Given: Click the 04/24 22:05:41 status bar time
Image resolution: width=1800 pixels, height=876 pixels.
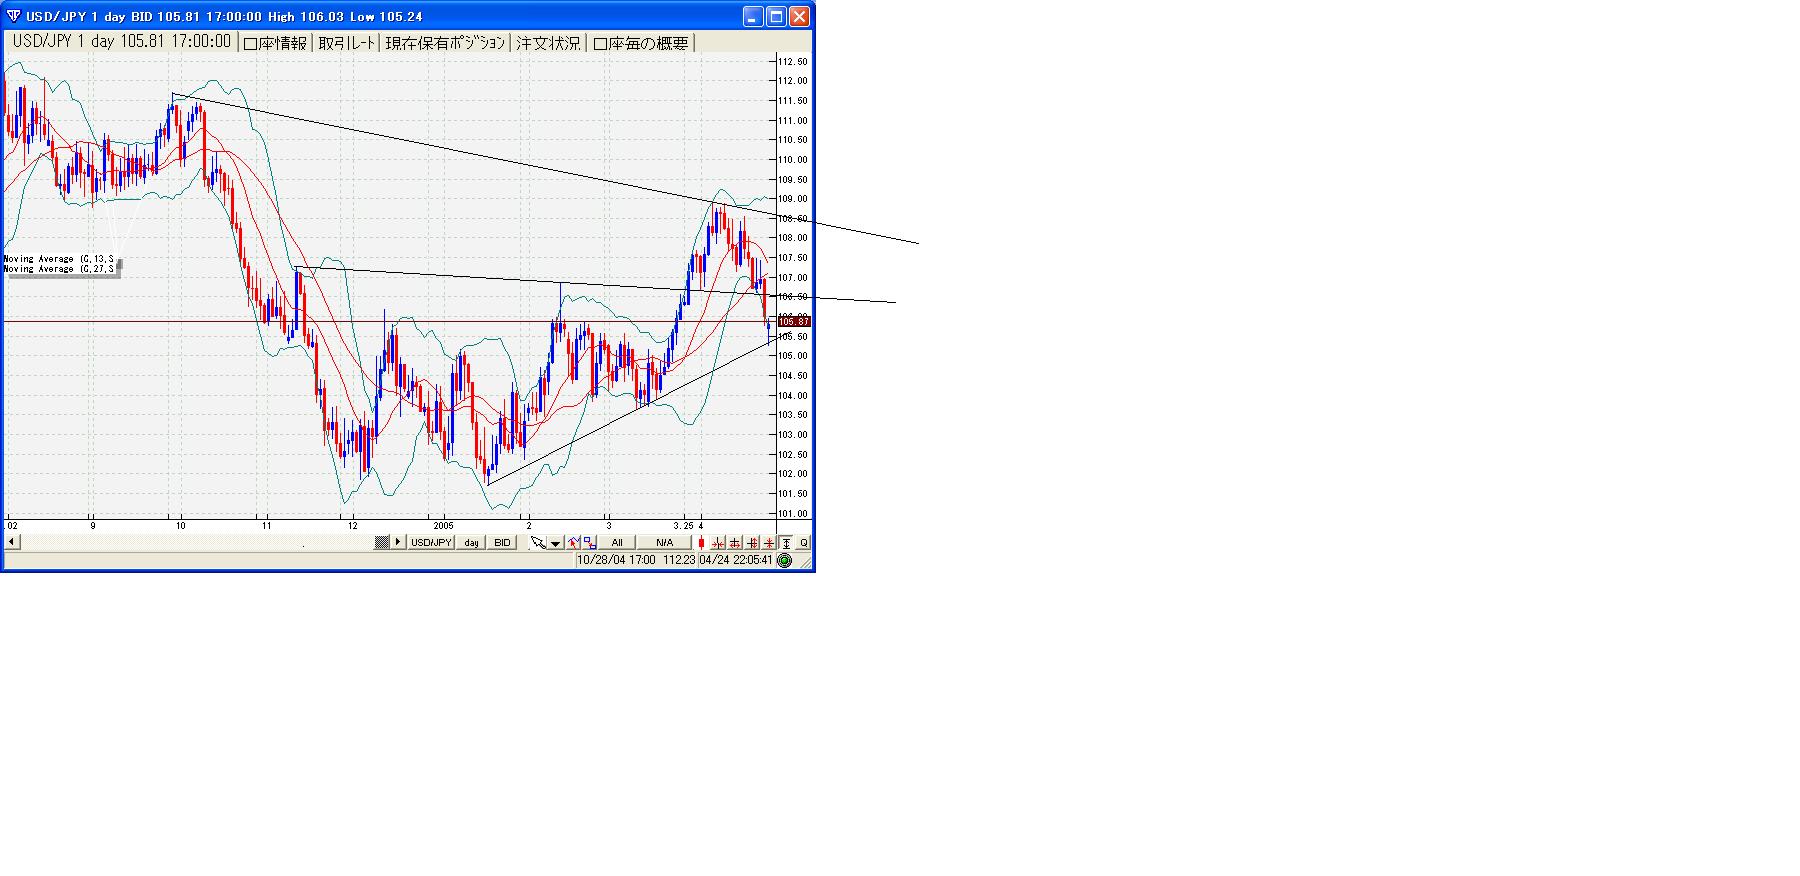Looking at the screenshot, I should 736,560.
